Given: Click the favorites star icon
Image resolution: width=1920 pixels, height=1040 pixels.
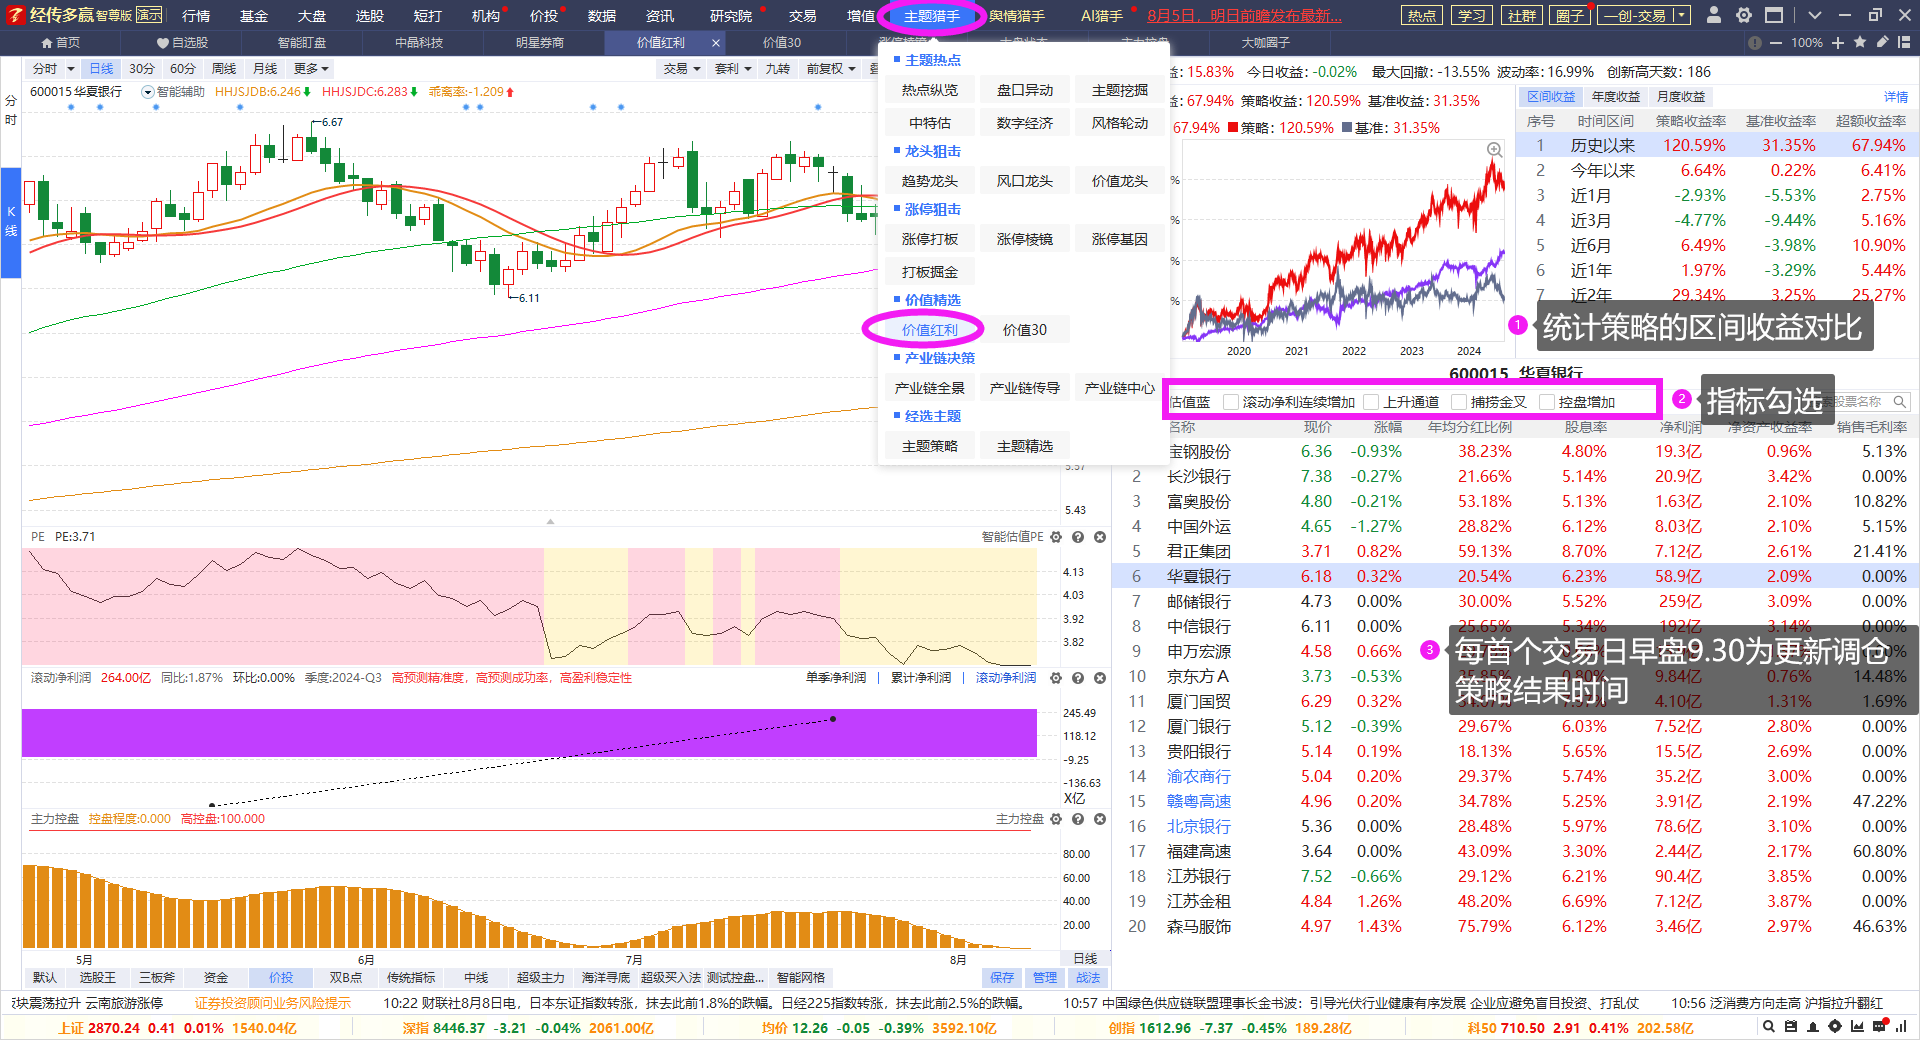Looking at the screenshot, I should pyautogui.click(x=1860, y=42).
